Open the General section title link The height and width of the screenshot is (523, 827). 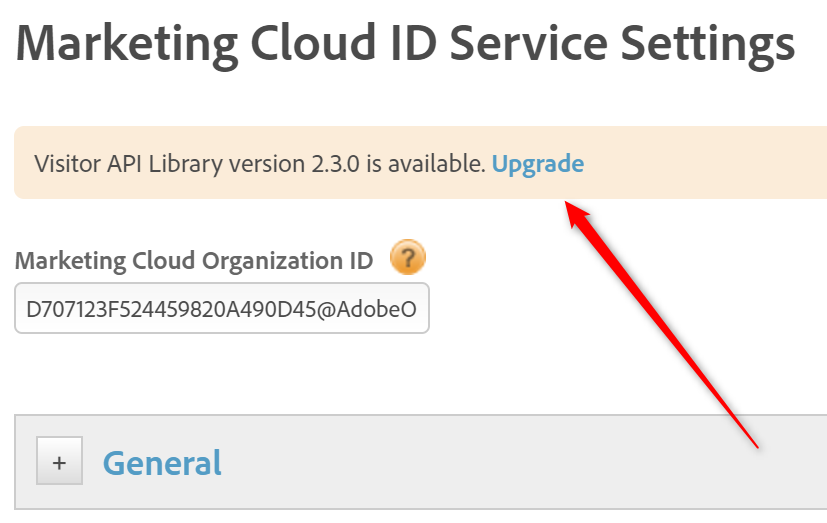[x=162, y=463]
